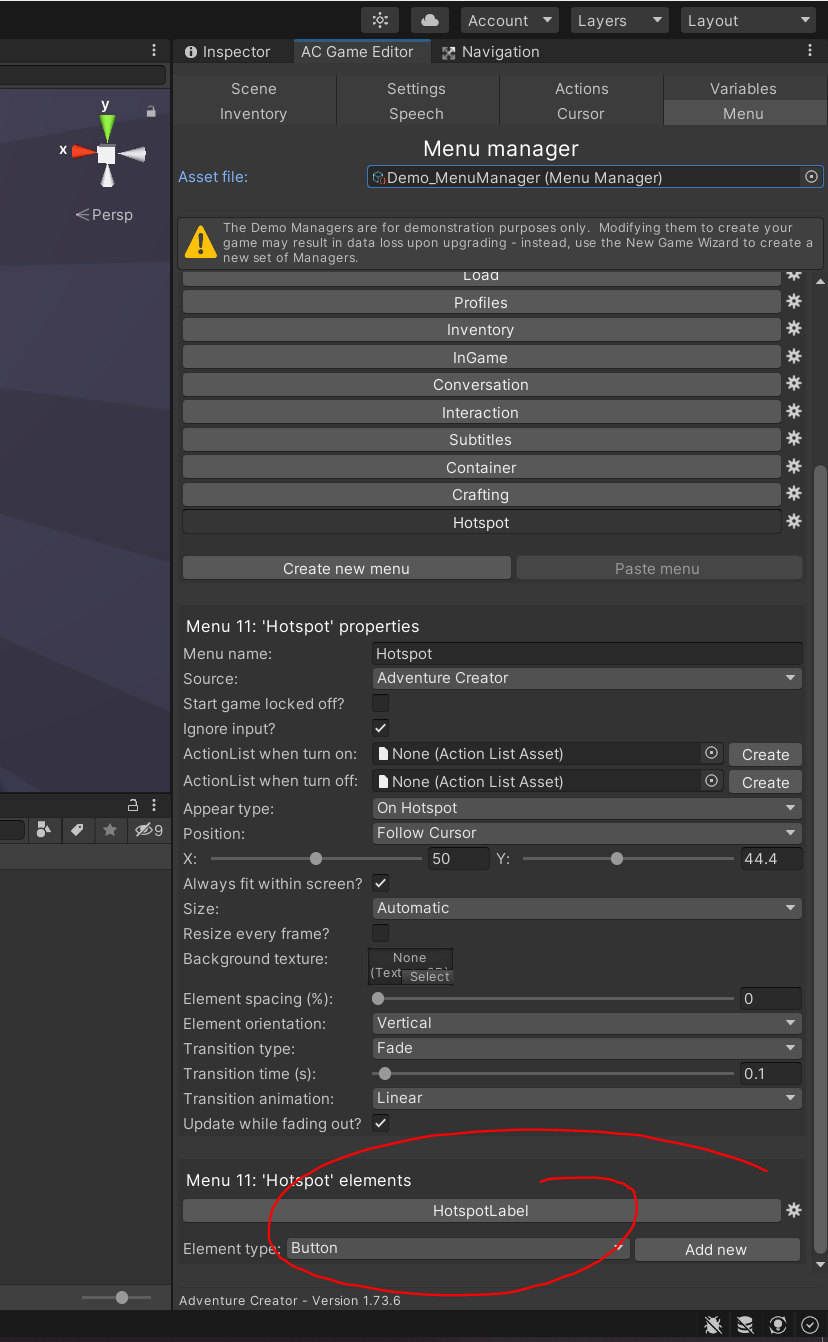Viewport: 828px width, 1342px height.
Task: Click the Element spacing slider
Action: tap(555, 998)
